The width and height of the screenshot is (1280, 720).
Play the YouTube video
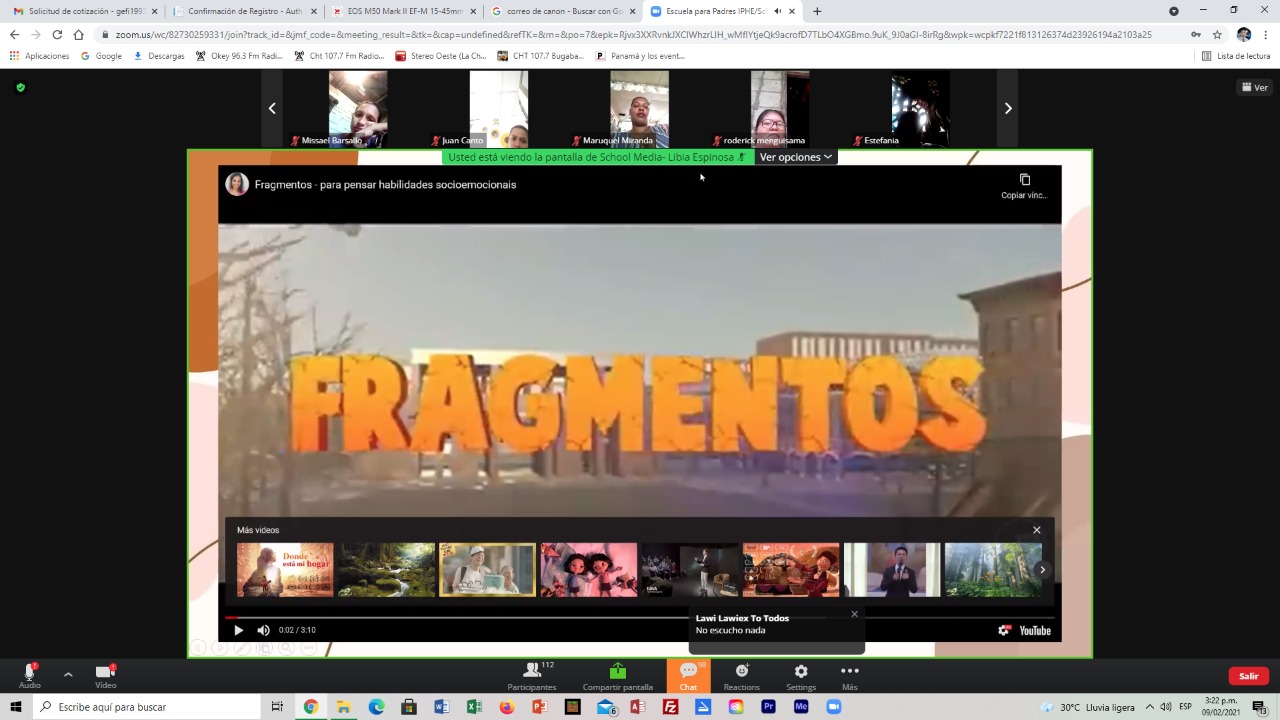tap(238, 630)
